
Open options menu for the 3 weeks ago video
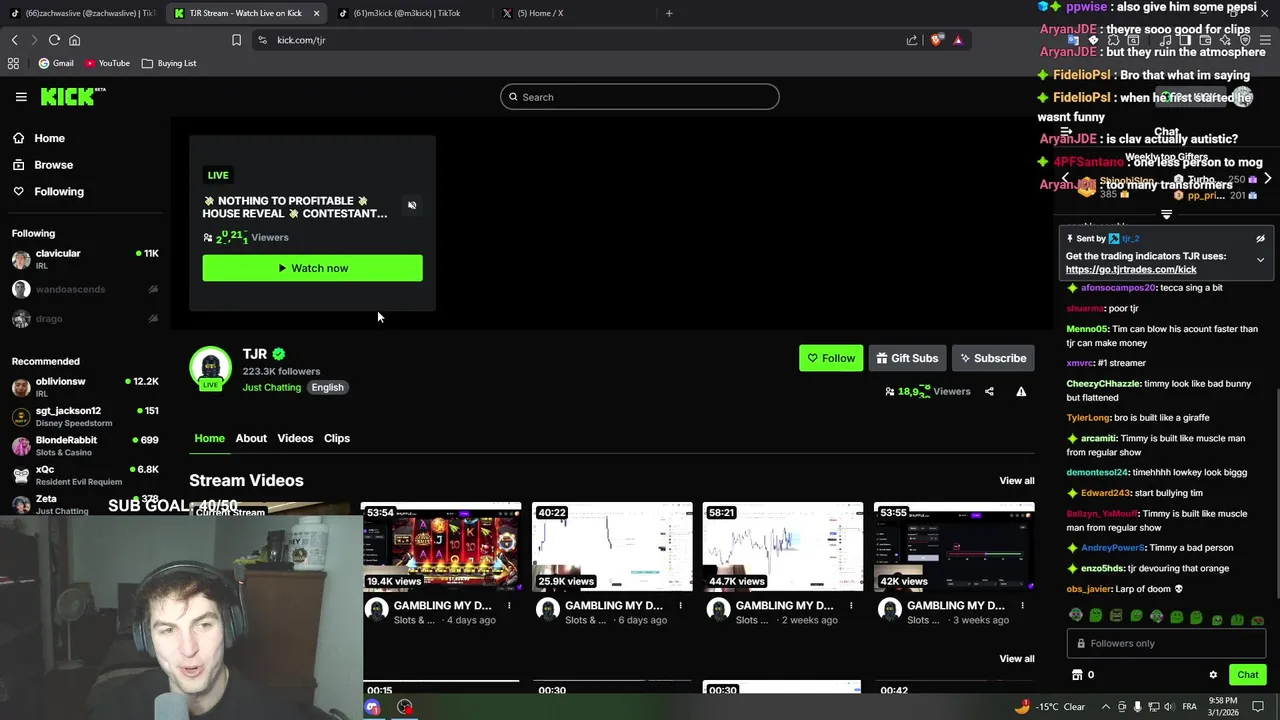coord(1022,606)
